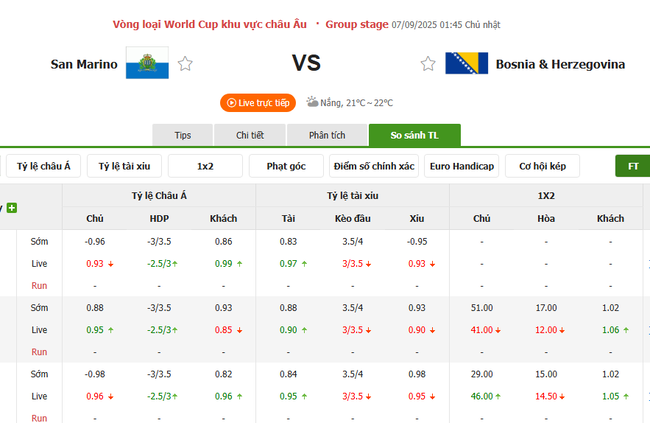Choose the Euro Handicap filter
The width and height of the screenshot is (650, 423).
pyautogui.click(x=461, y=166)
